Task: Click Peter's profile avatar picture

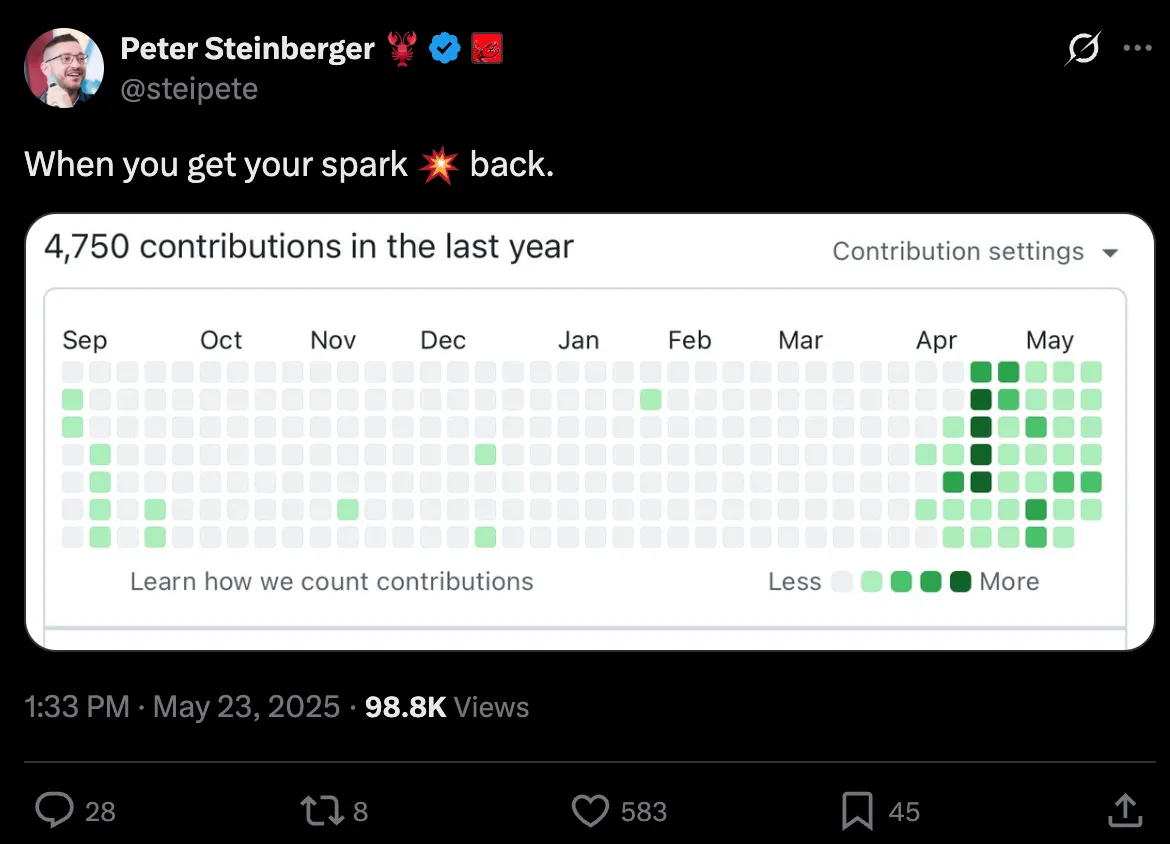Action: [x=64, y=67]
